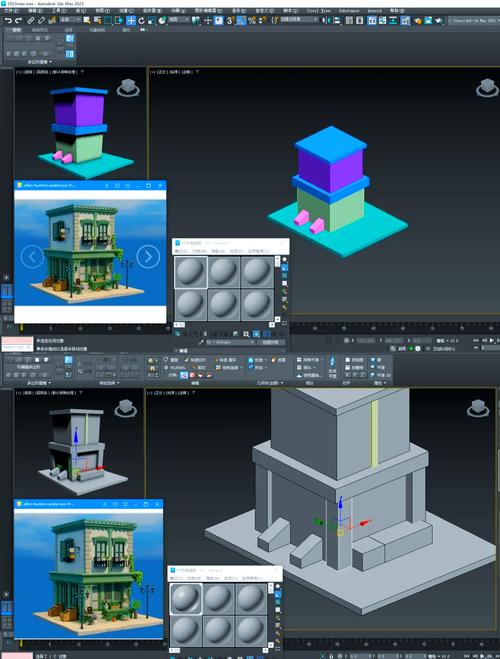Screen dimensions: 500x659
Task: Open the Layer Explorer icon
Action: coord(360,20)
